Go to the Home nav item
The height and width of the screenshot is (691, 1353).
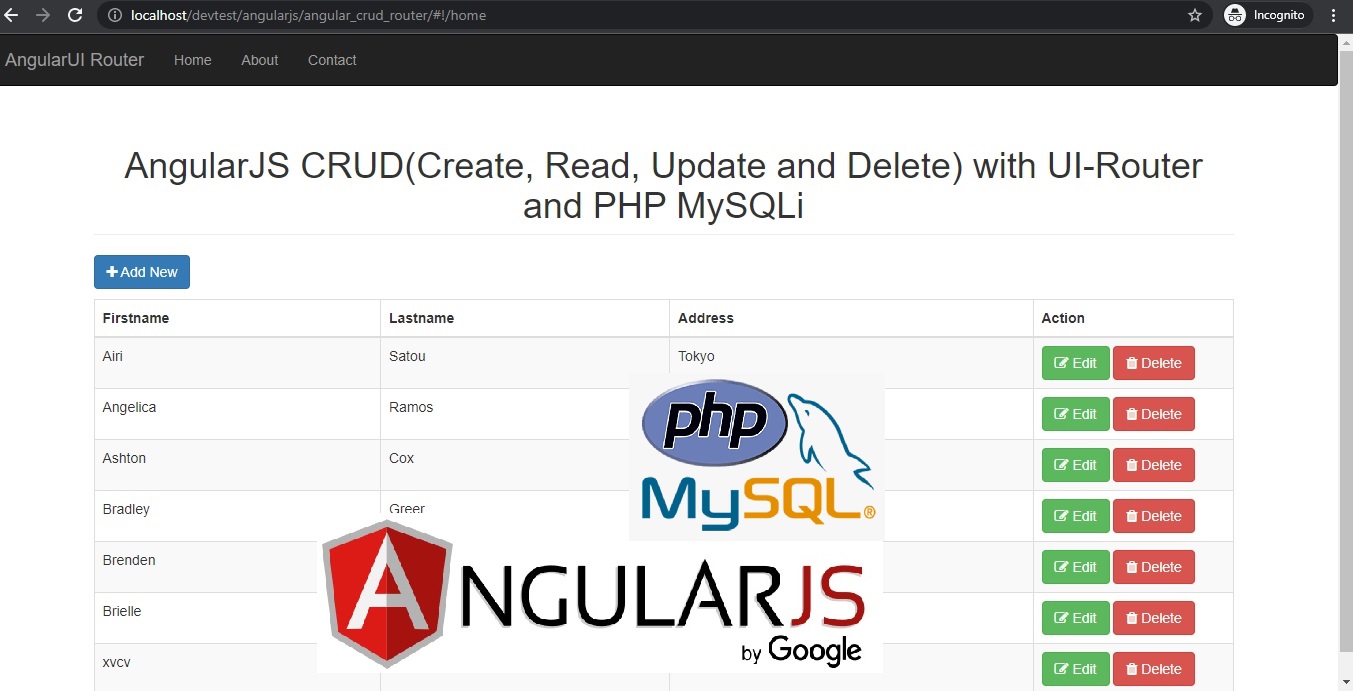(x=192, y=60)
